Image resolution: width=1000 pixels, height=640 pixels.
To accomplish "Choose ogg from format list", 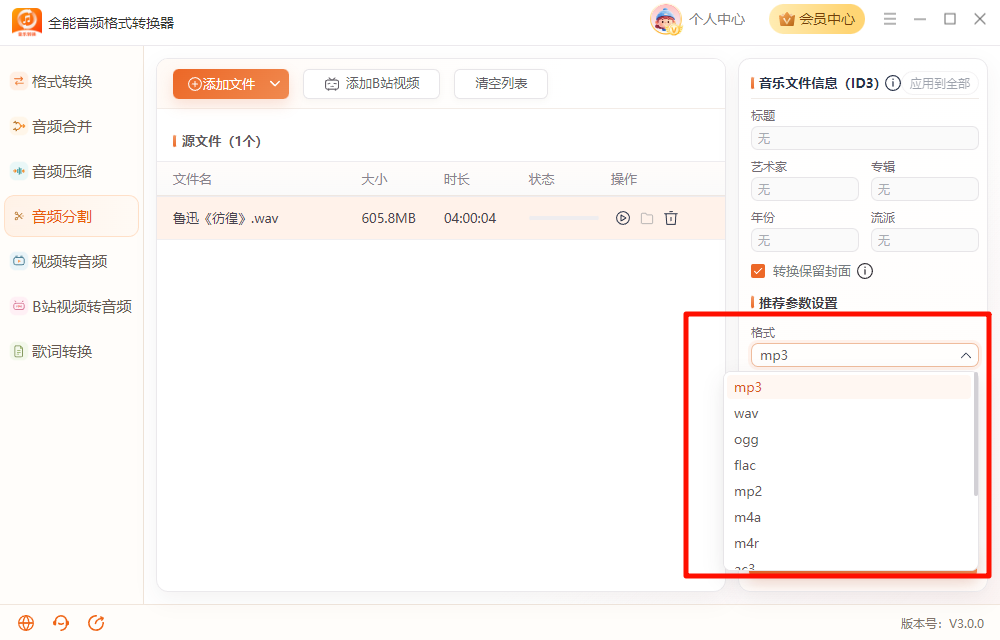I will coord(849,440).
